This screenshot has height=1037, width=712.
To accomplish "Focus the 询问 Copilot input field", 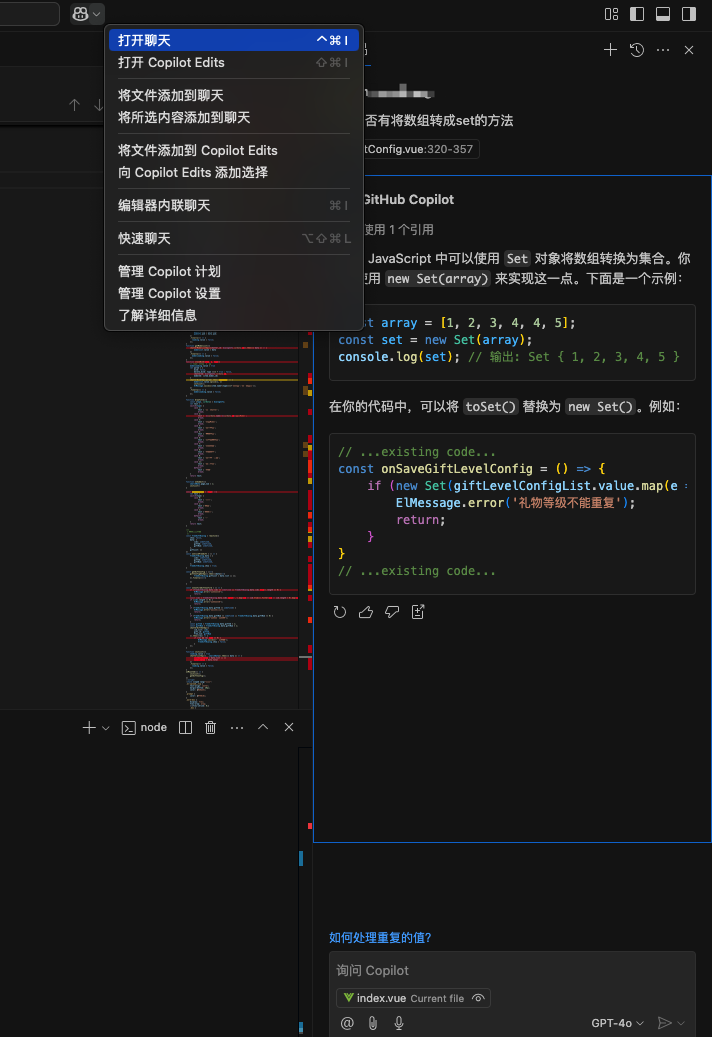I will (512, 970).
